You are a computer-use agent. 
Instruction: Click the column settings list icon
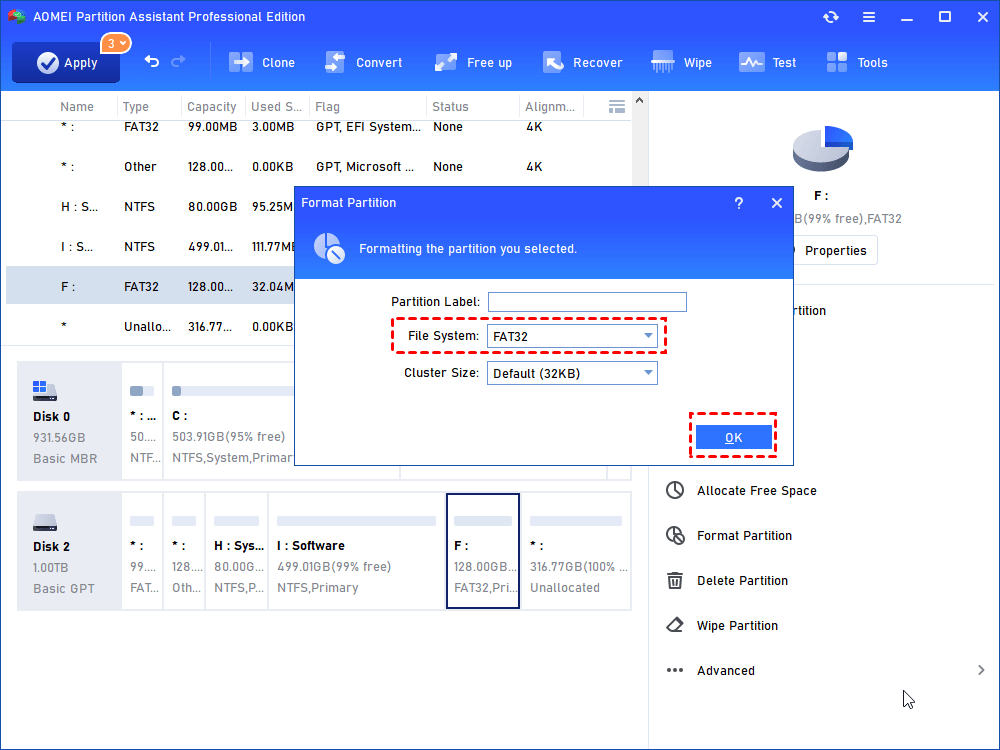616,107
